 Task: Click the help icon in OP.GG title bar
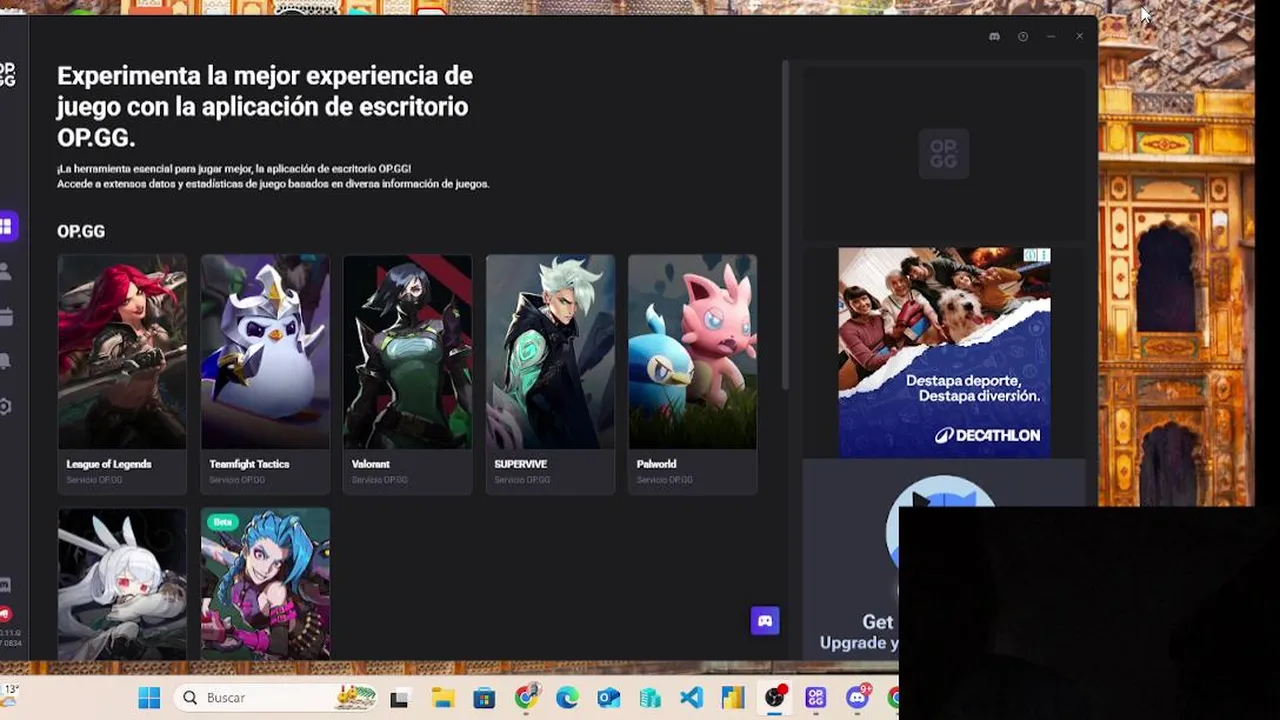pyautogui.click(x=1023, y=37)
